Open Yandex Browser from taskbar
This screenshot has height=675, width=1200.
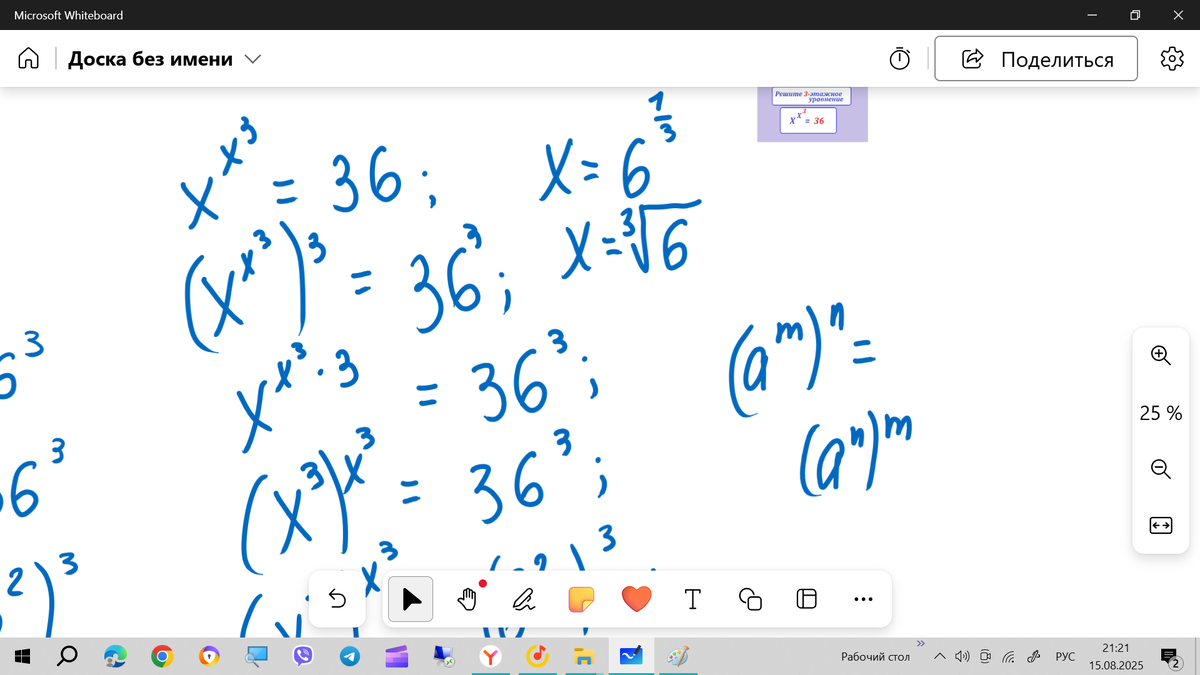point(491,656)
